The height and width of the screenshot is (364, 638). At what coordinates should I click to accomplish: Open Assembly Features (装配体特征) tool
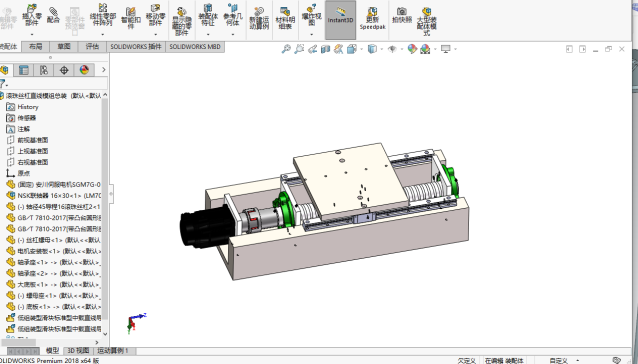208,15
